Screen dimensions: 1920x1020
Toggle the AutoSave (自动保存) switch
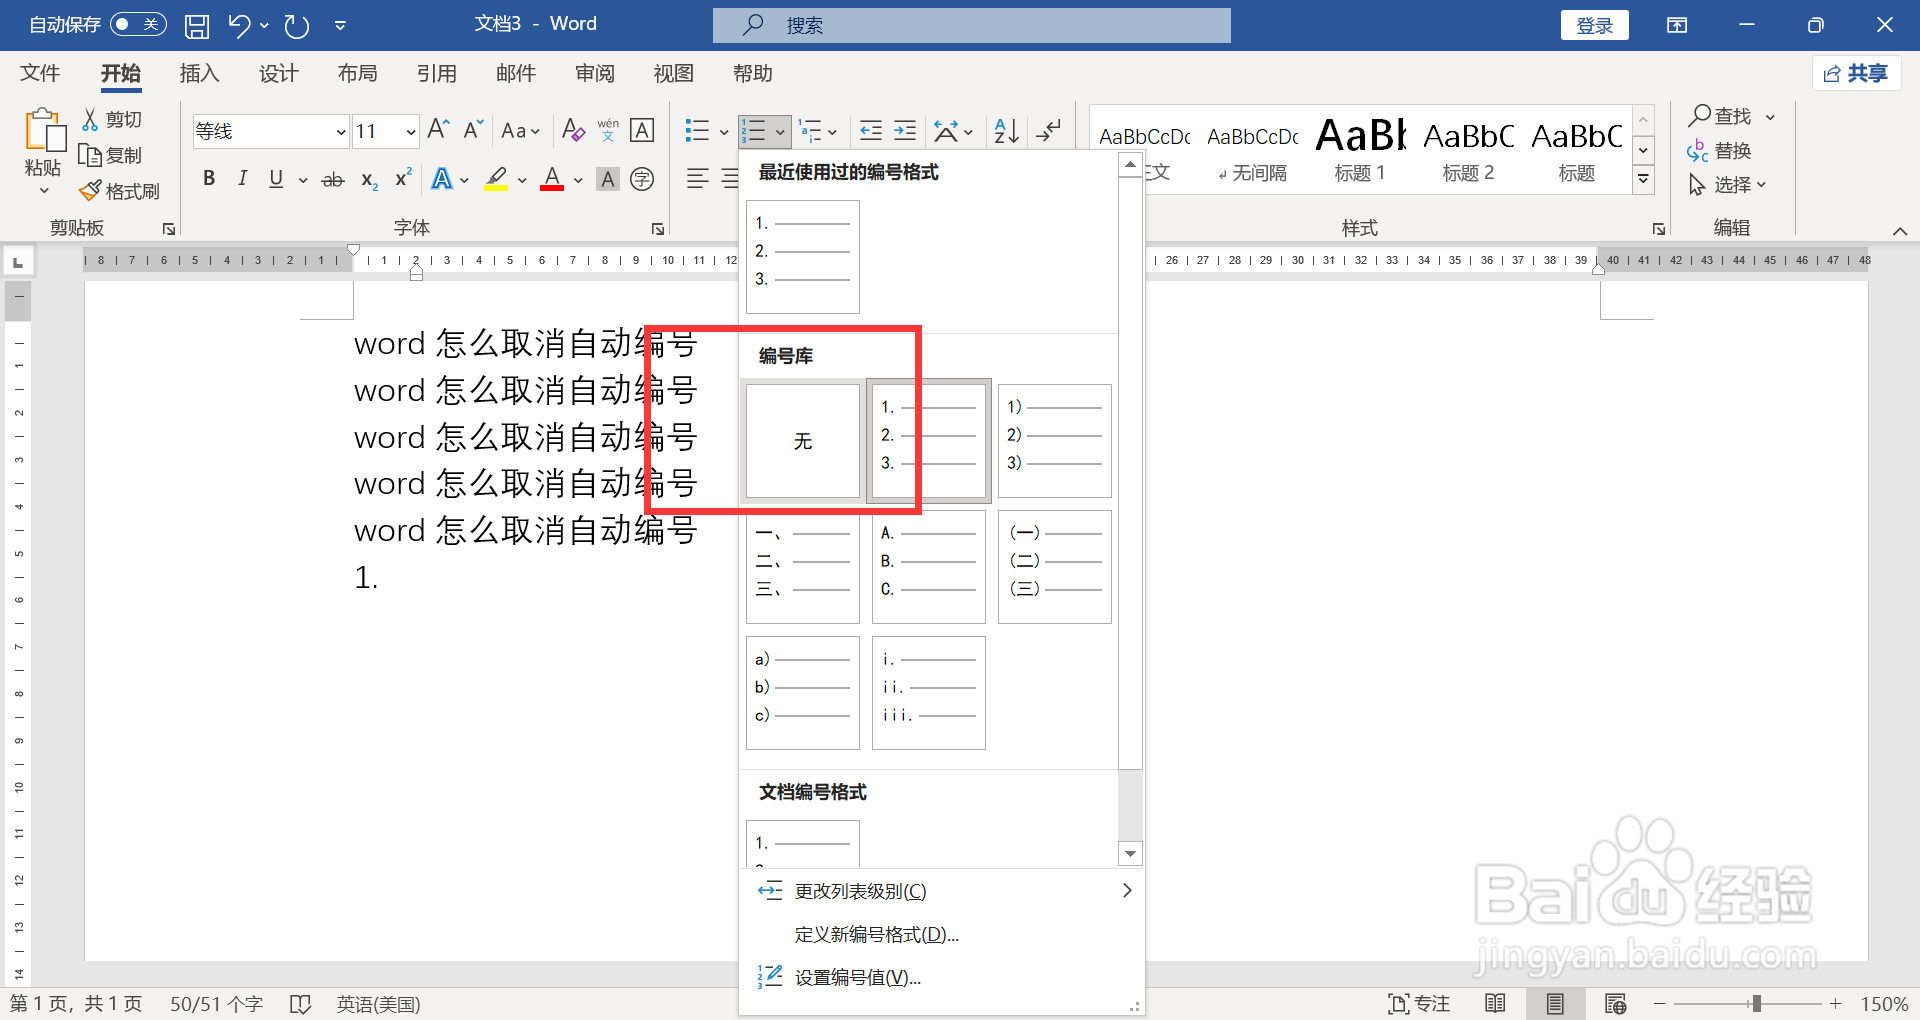tap(138, 24)
